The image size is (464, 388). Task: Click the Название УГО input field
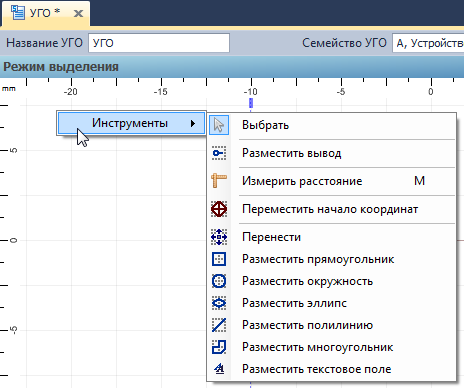[159, 43]
